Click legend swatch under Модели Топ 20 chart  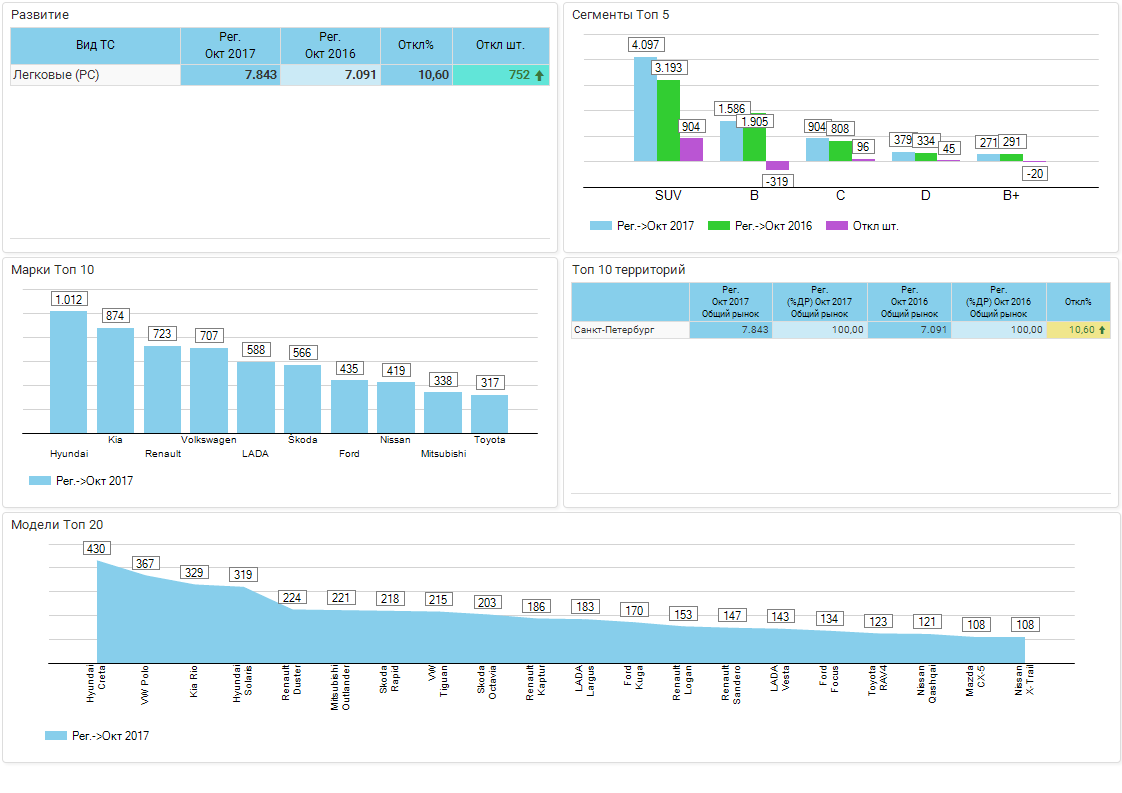point(55,736)
